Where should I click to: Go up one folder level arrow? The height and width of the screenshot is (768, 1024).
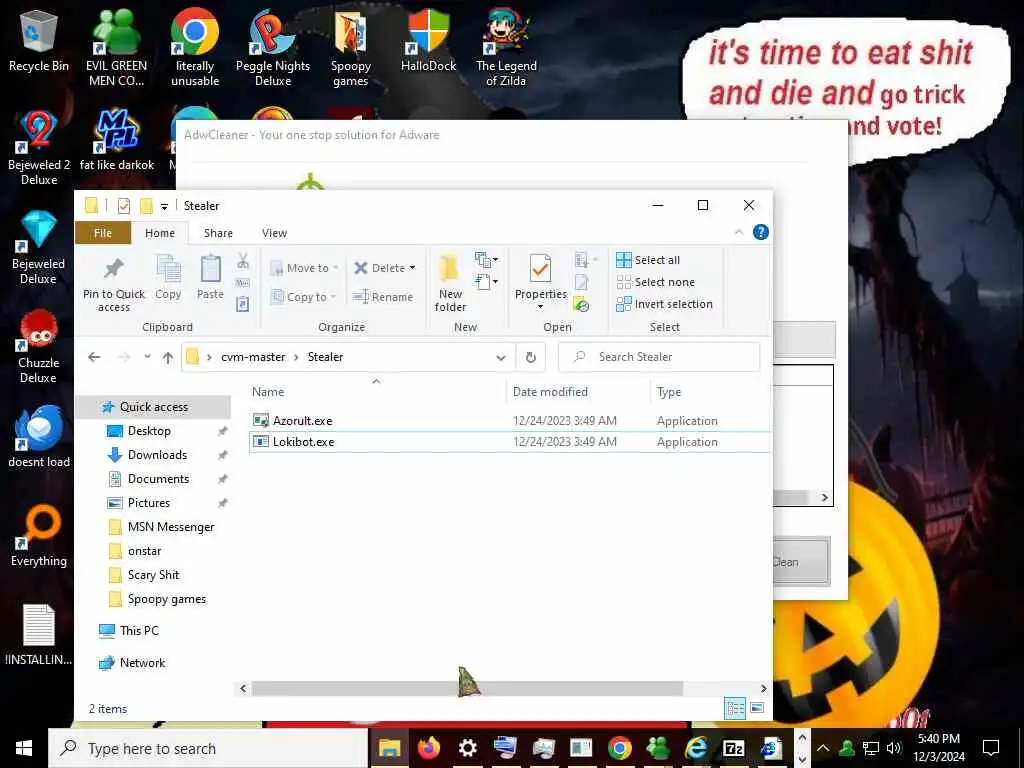coord(168,357)
